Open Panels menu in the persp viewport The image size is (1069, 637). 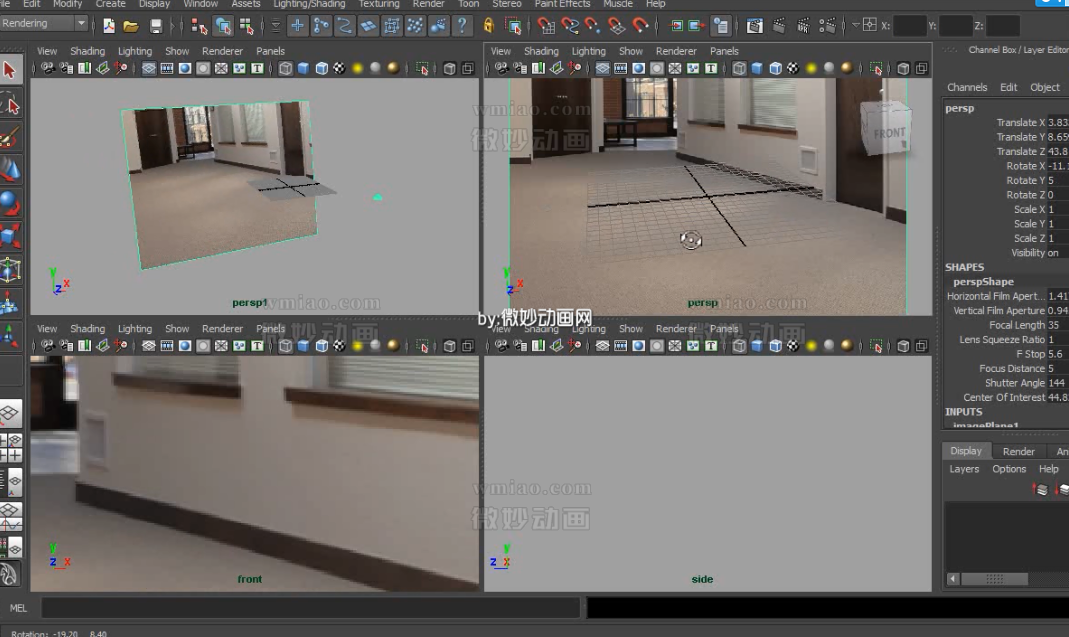(724, 51)
